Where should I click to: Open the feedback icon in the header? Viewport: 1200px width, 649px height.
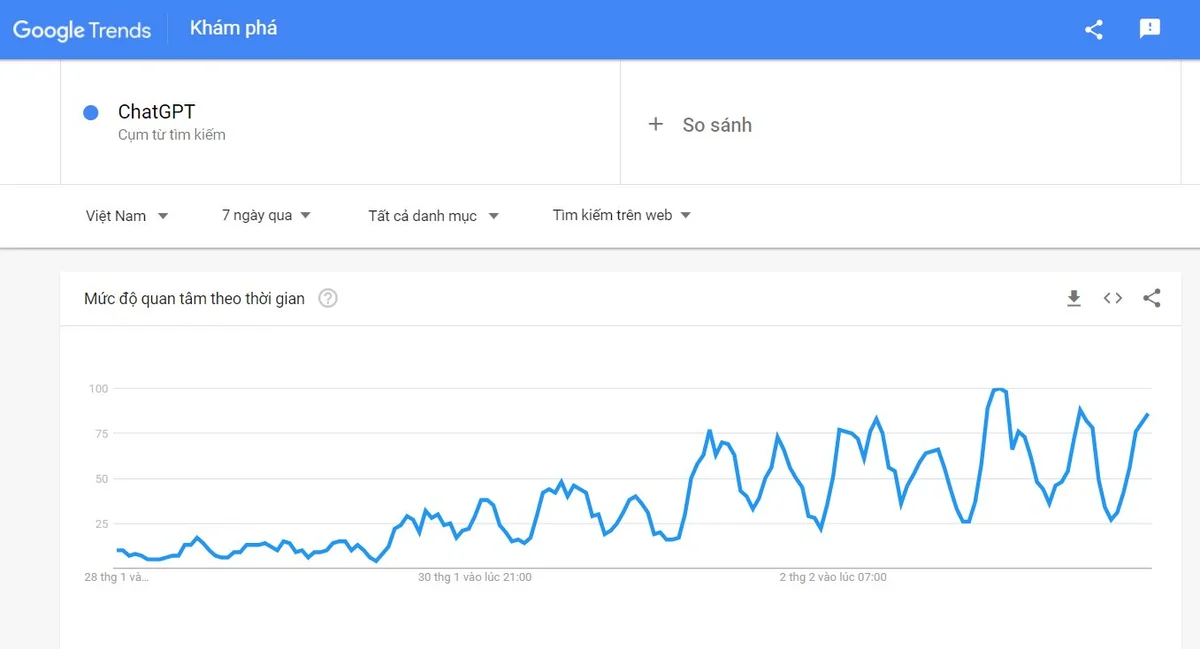(x=1150, y=29)
